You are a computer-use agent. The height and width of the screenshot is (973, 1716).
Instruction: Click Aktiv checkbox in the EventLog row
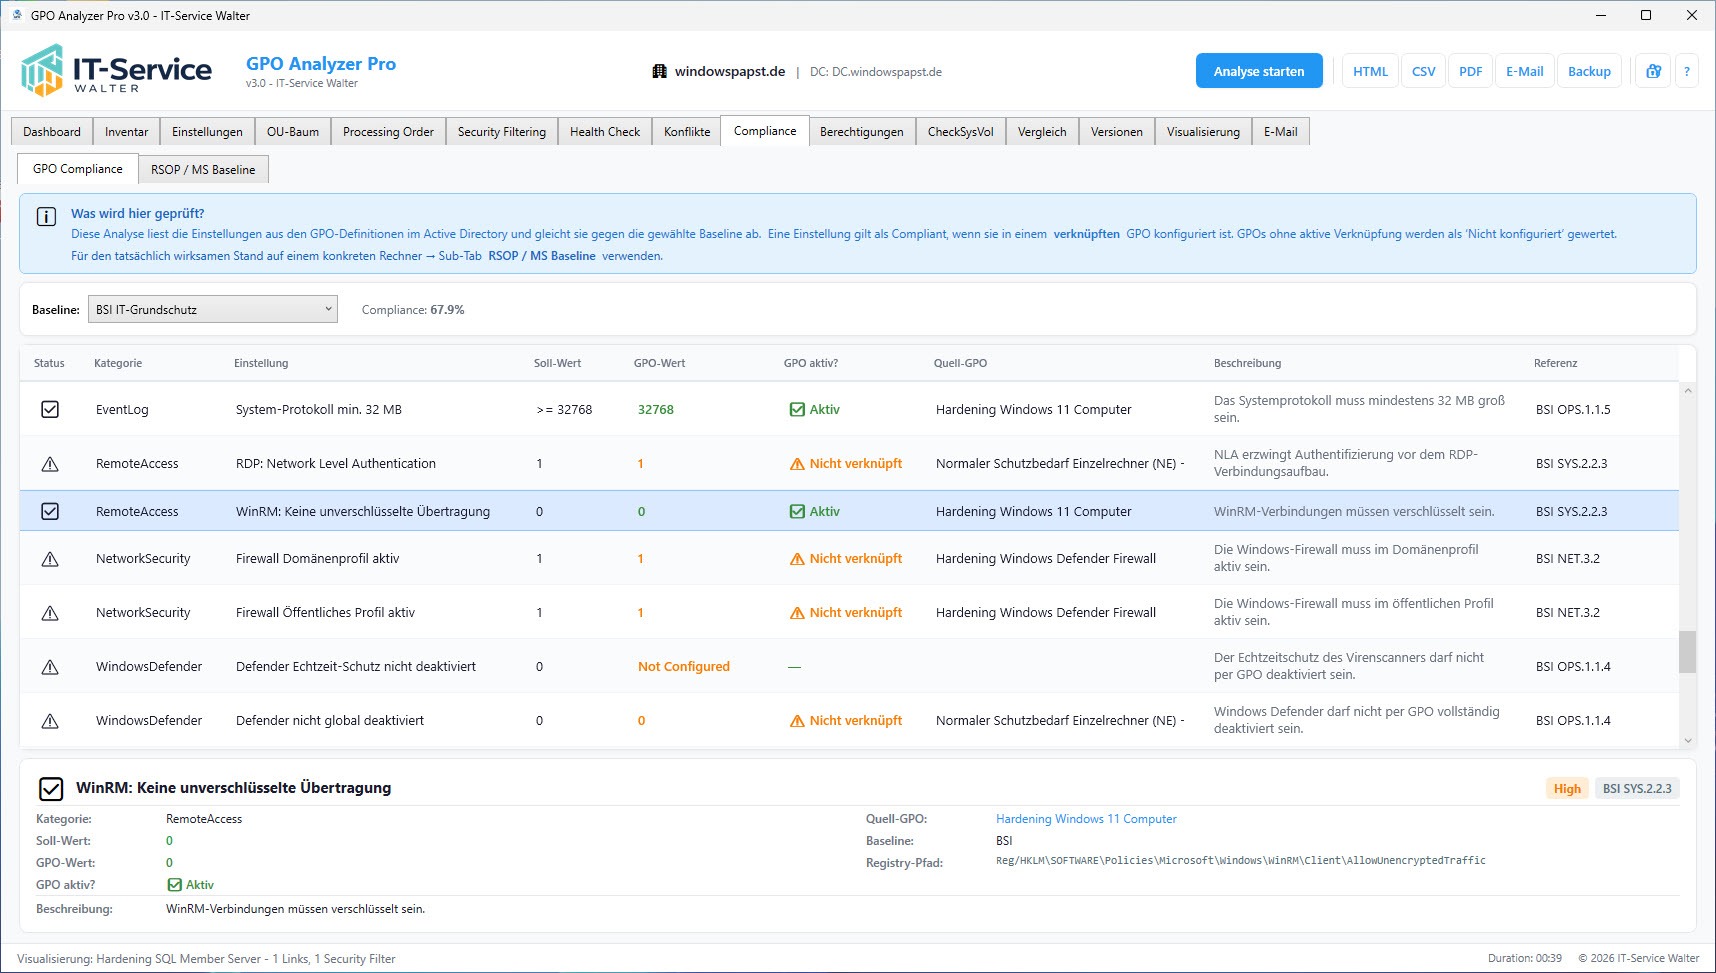[797, 410]
